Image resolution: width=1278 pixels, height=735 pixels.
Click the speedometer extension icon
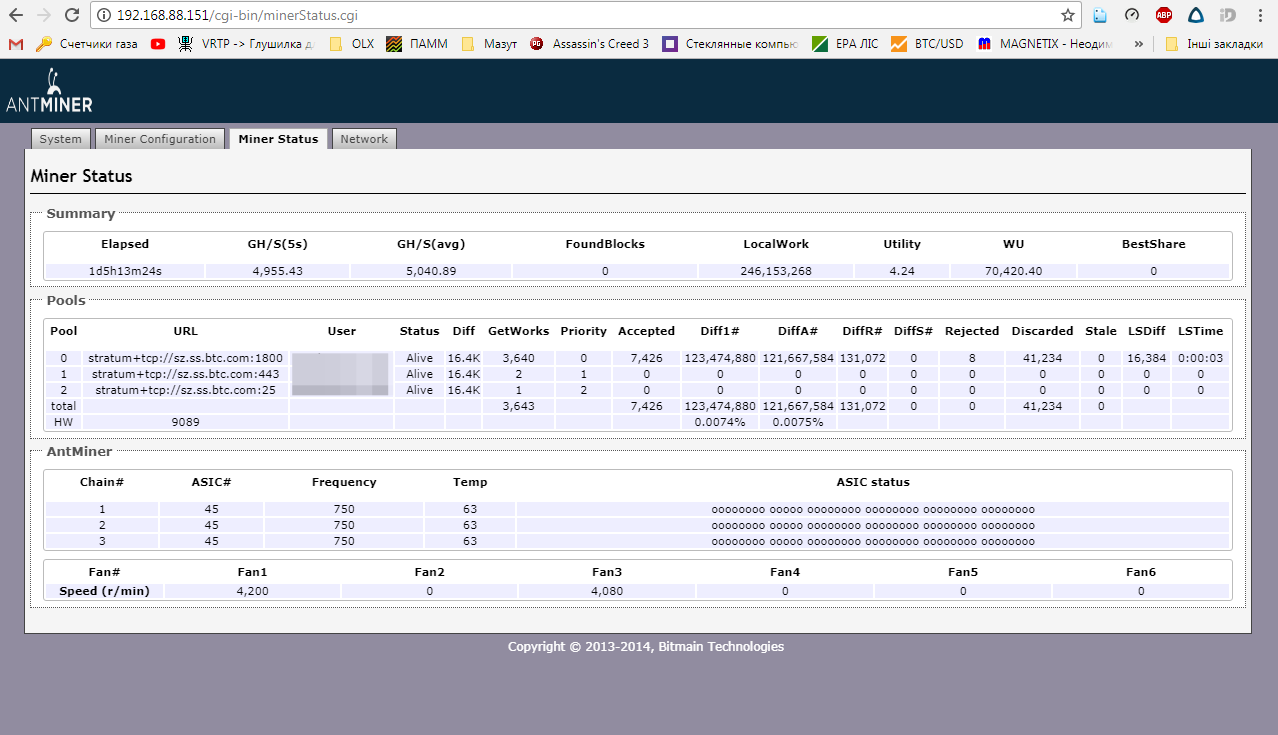coord(1132,15)
